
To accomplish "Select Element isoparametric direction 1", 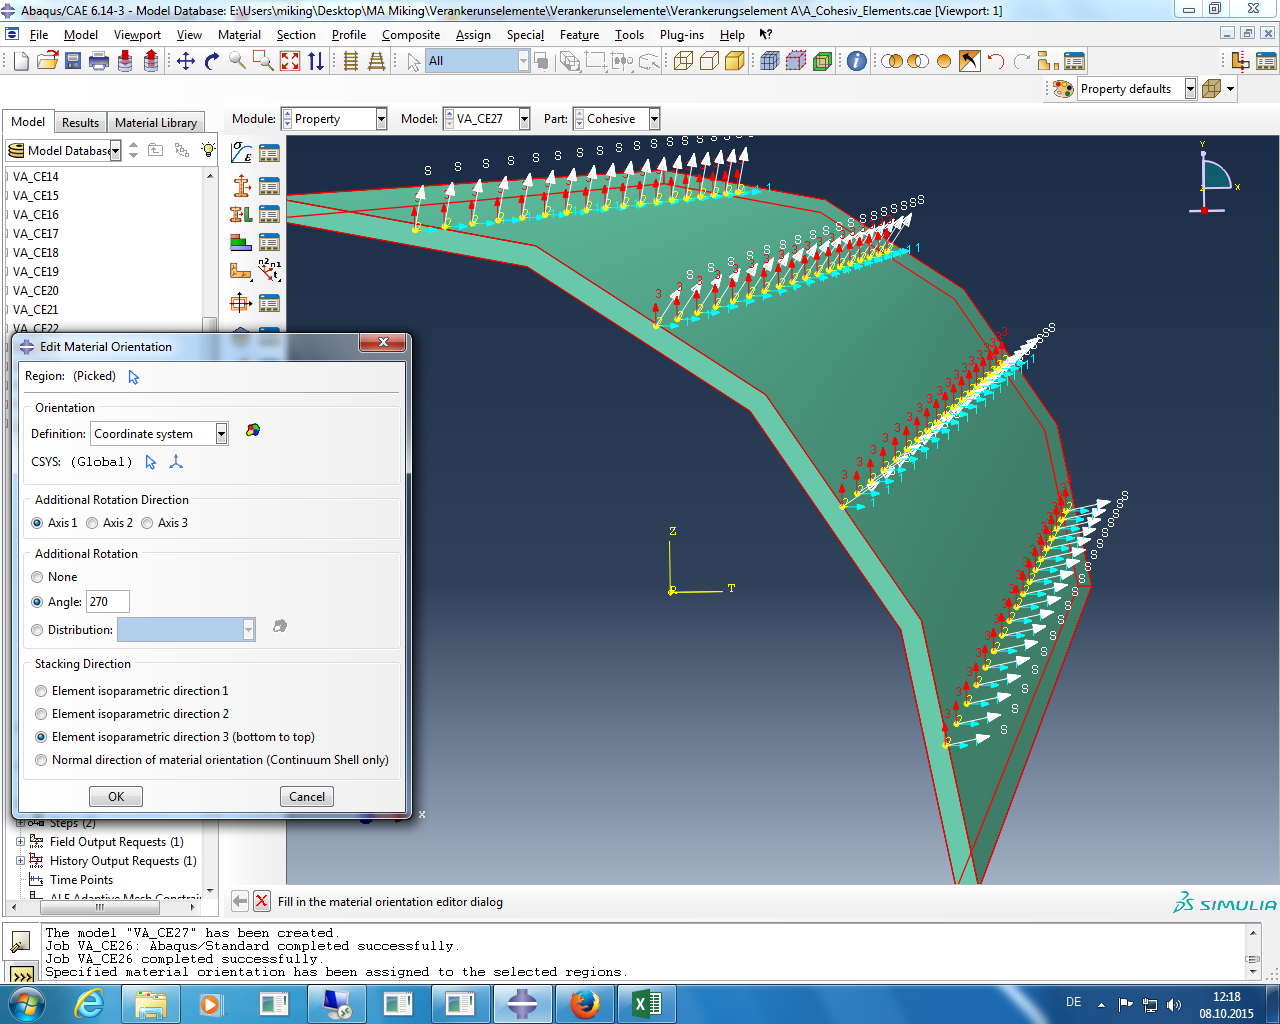I will (x=41, y=691).
